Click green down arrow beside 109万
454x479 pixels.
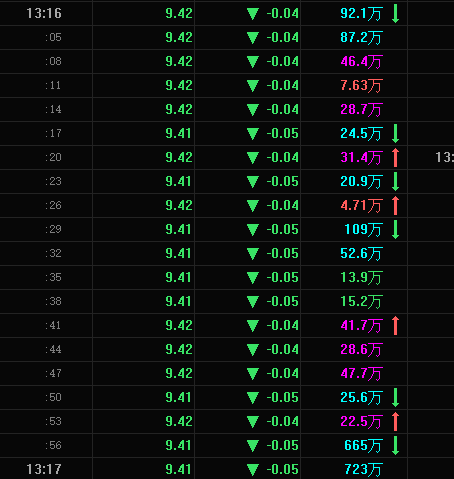[396, 229]
